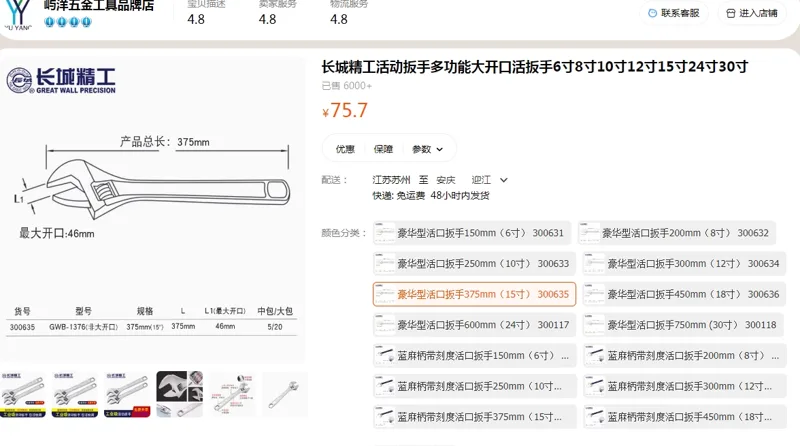This screenshot has width=800, height=446.
Task: Click the GWB-1376 model table cell
Action: pyautogui.click(x=84, y=327)
